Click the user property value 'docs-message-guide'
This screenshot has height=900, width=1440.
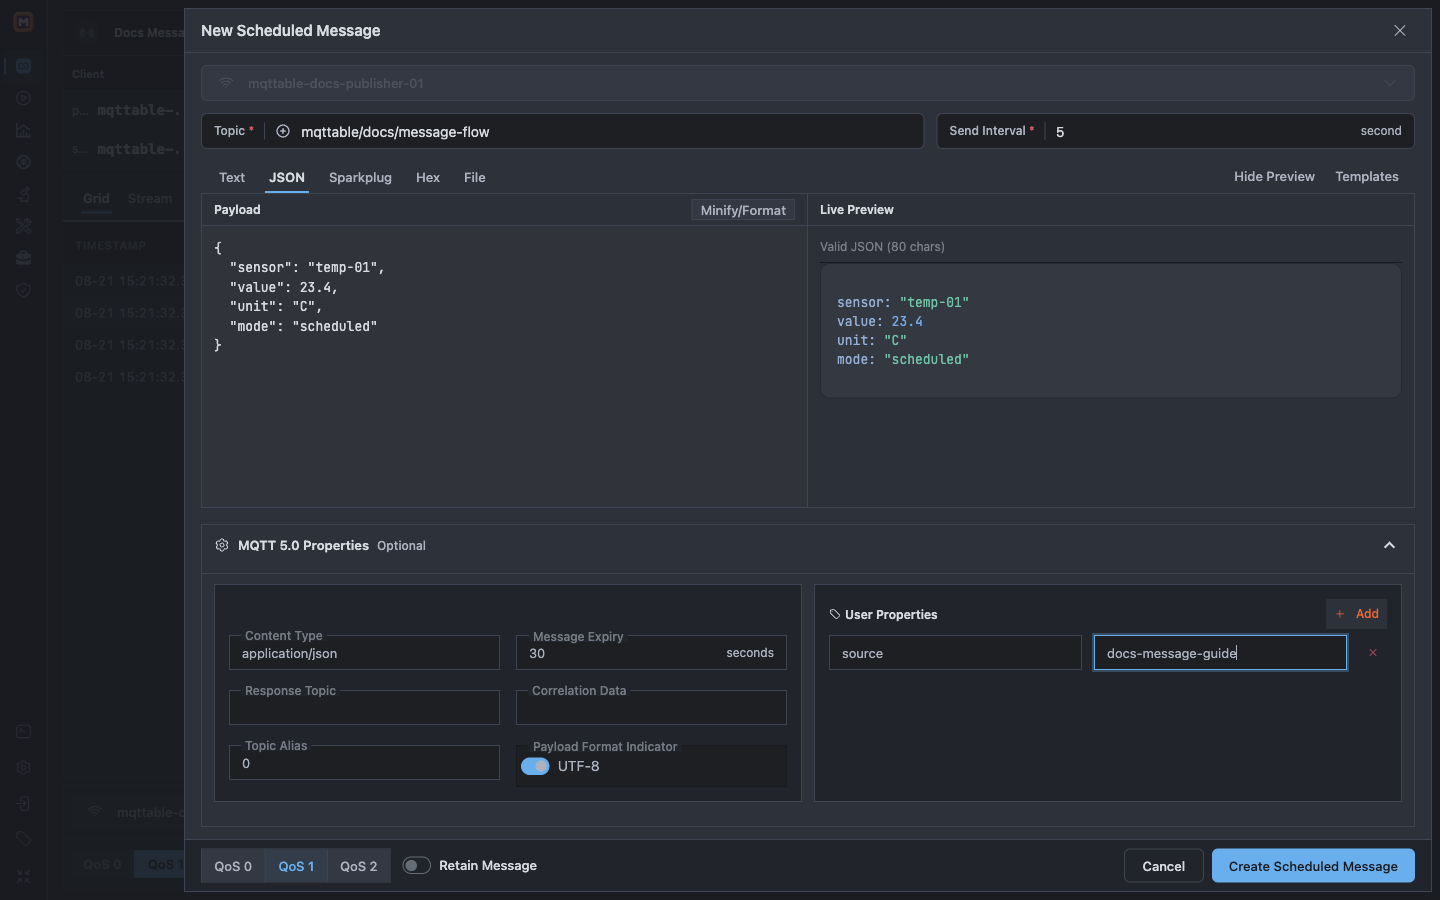tap(1220, 653)
